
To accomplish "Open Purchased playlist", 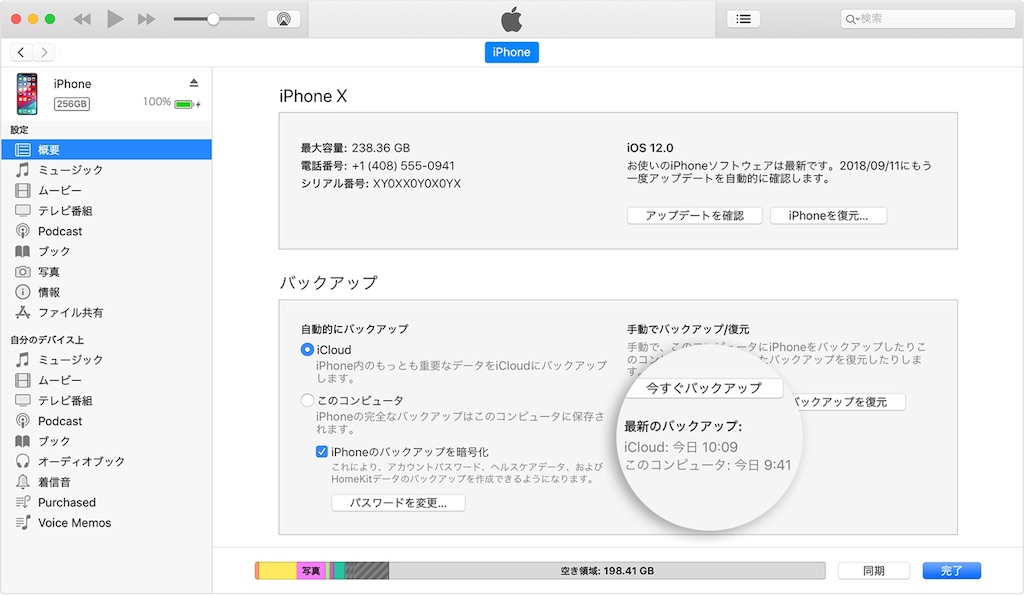I will click(106, 502).
